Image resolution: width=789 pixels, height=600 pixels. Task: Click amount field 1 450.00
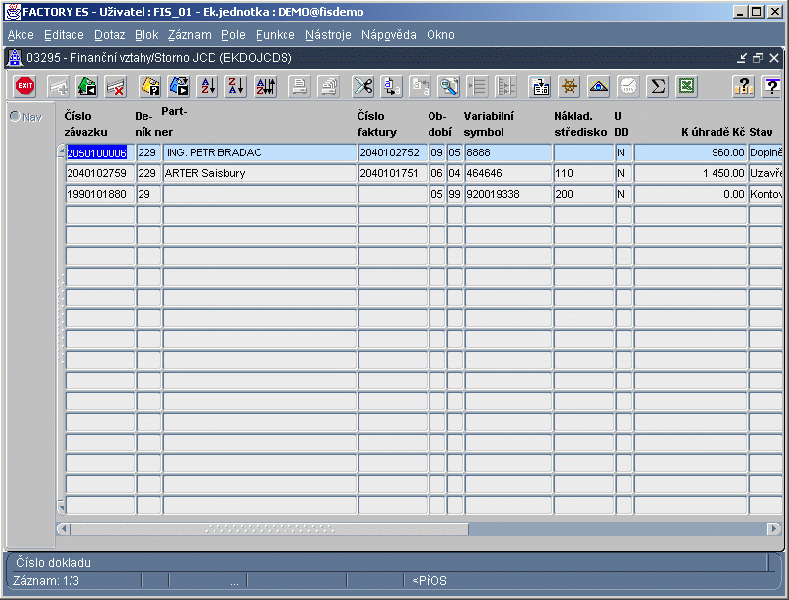point(690,173)
